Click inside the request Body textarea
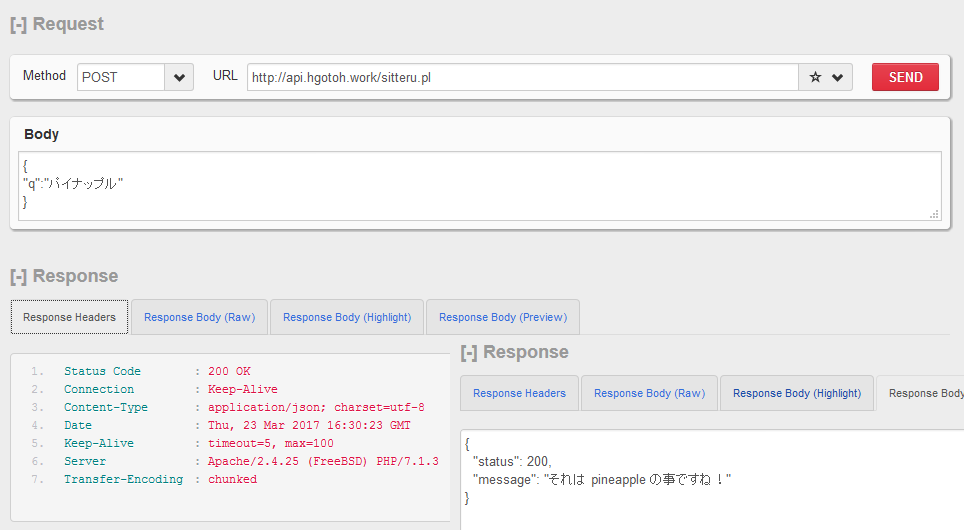Viewport: 964px width, 530px height. click(x=480, y=186)
